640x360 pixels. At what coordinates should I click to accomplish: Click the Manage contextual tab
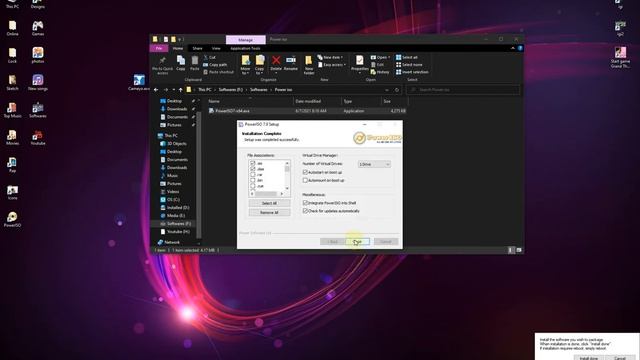click(x=245, y=40)
